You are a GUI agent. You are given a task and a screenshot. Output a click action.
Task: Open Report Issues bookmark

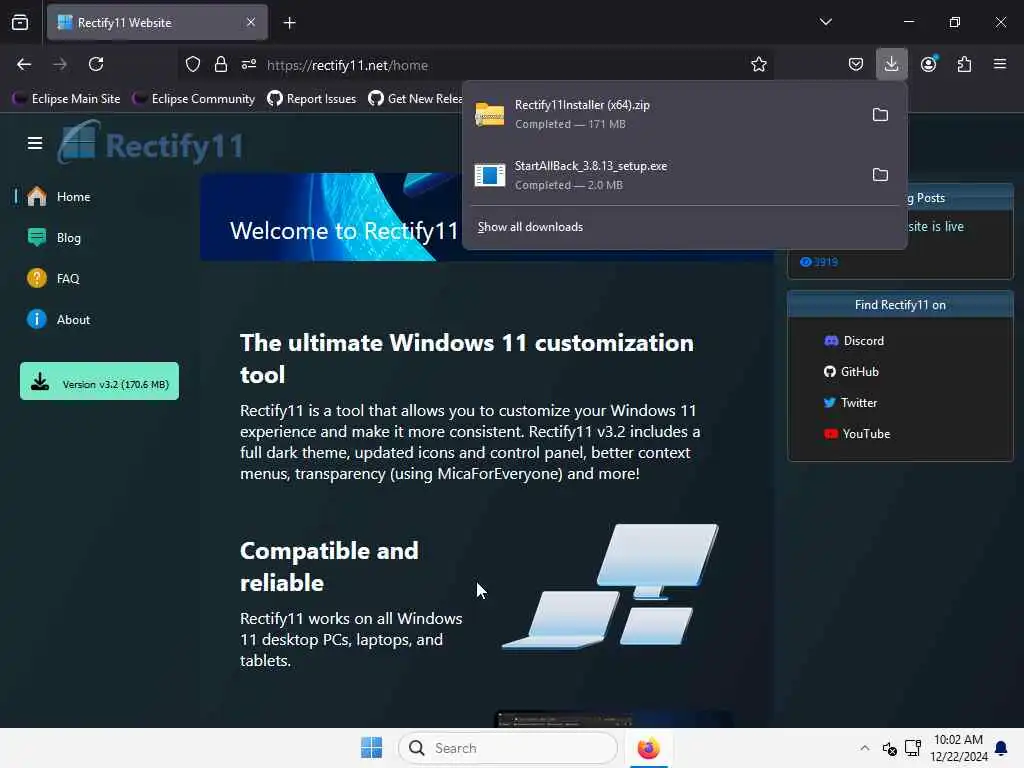coord(312,99)
